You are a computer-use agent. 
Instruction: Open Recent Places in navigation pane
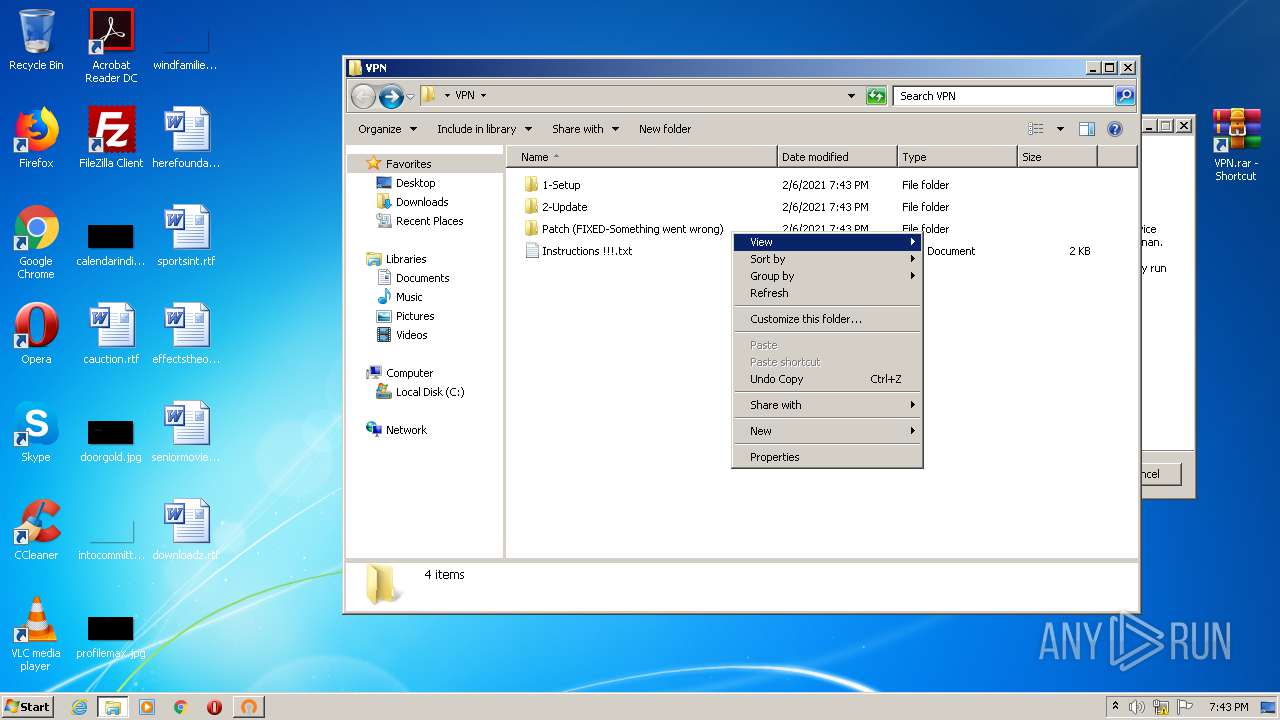pos(419,221)
